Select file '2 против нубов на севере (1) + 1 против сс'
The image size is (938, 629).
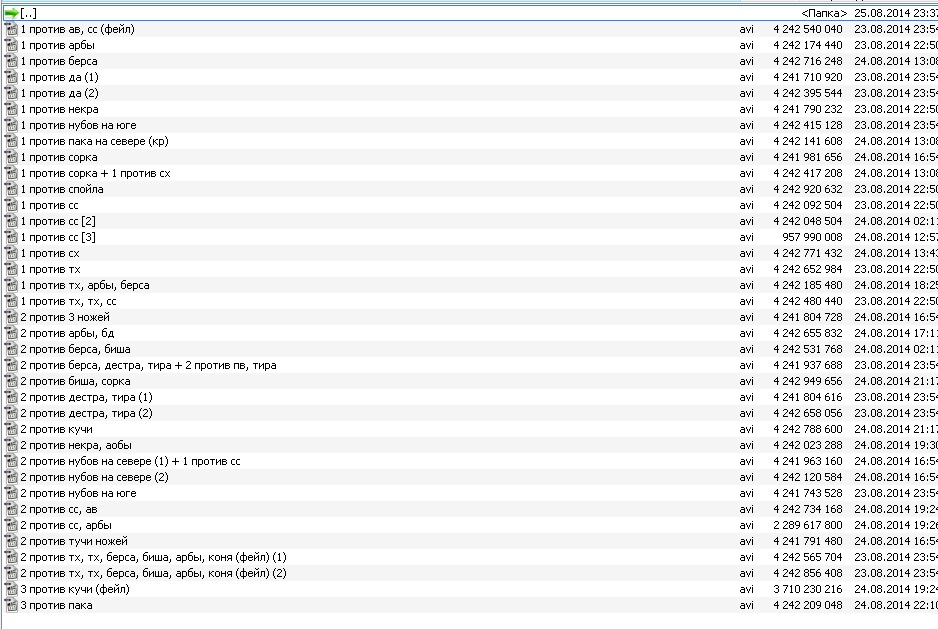coord(130,461)
